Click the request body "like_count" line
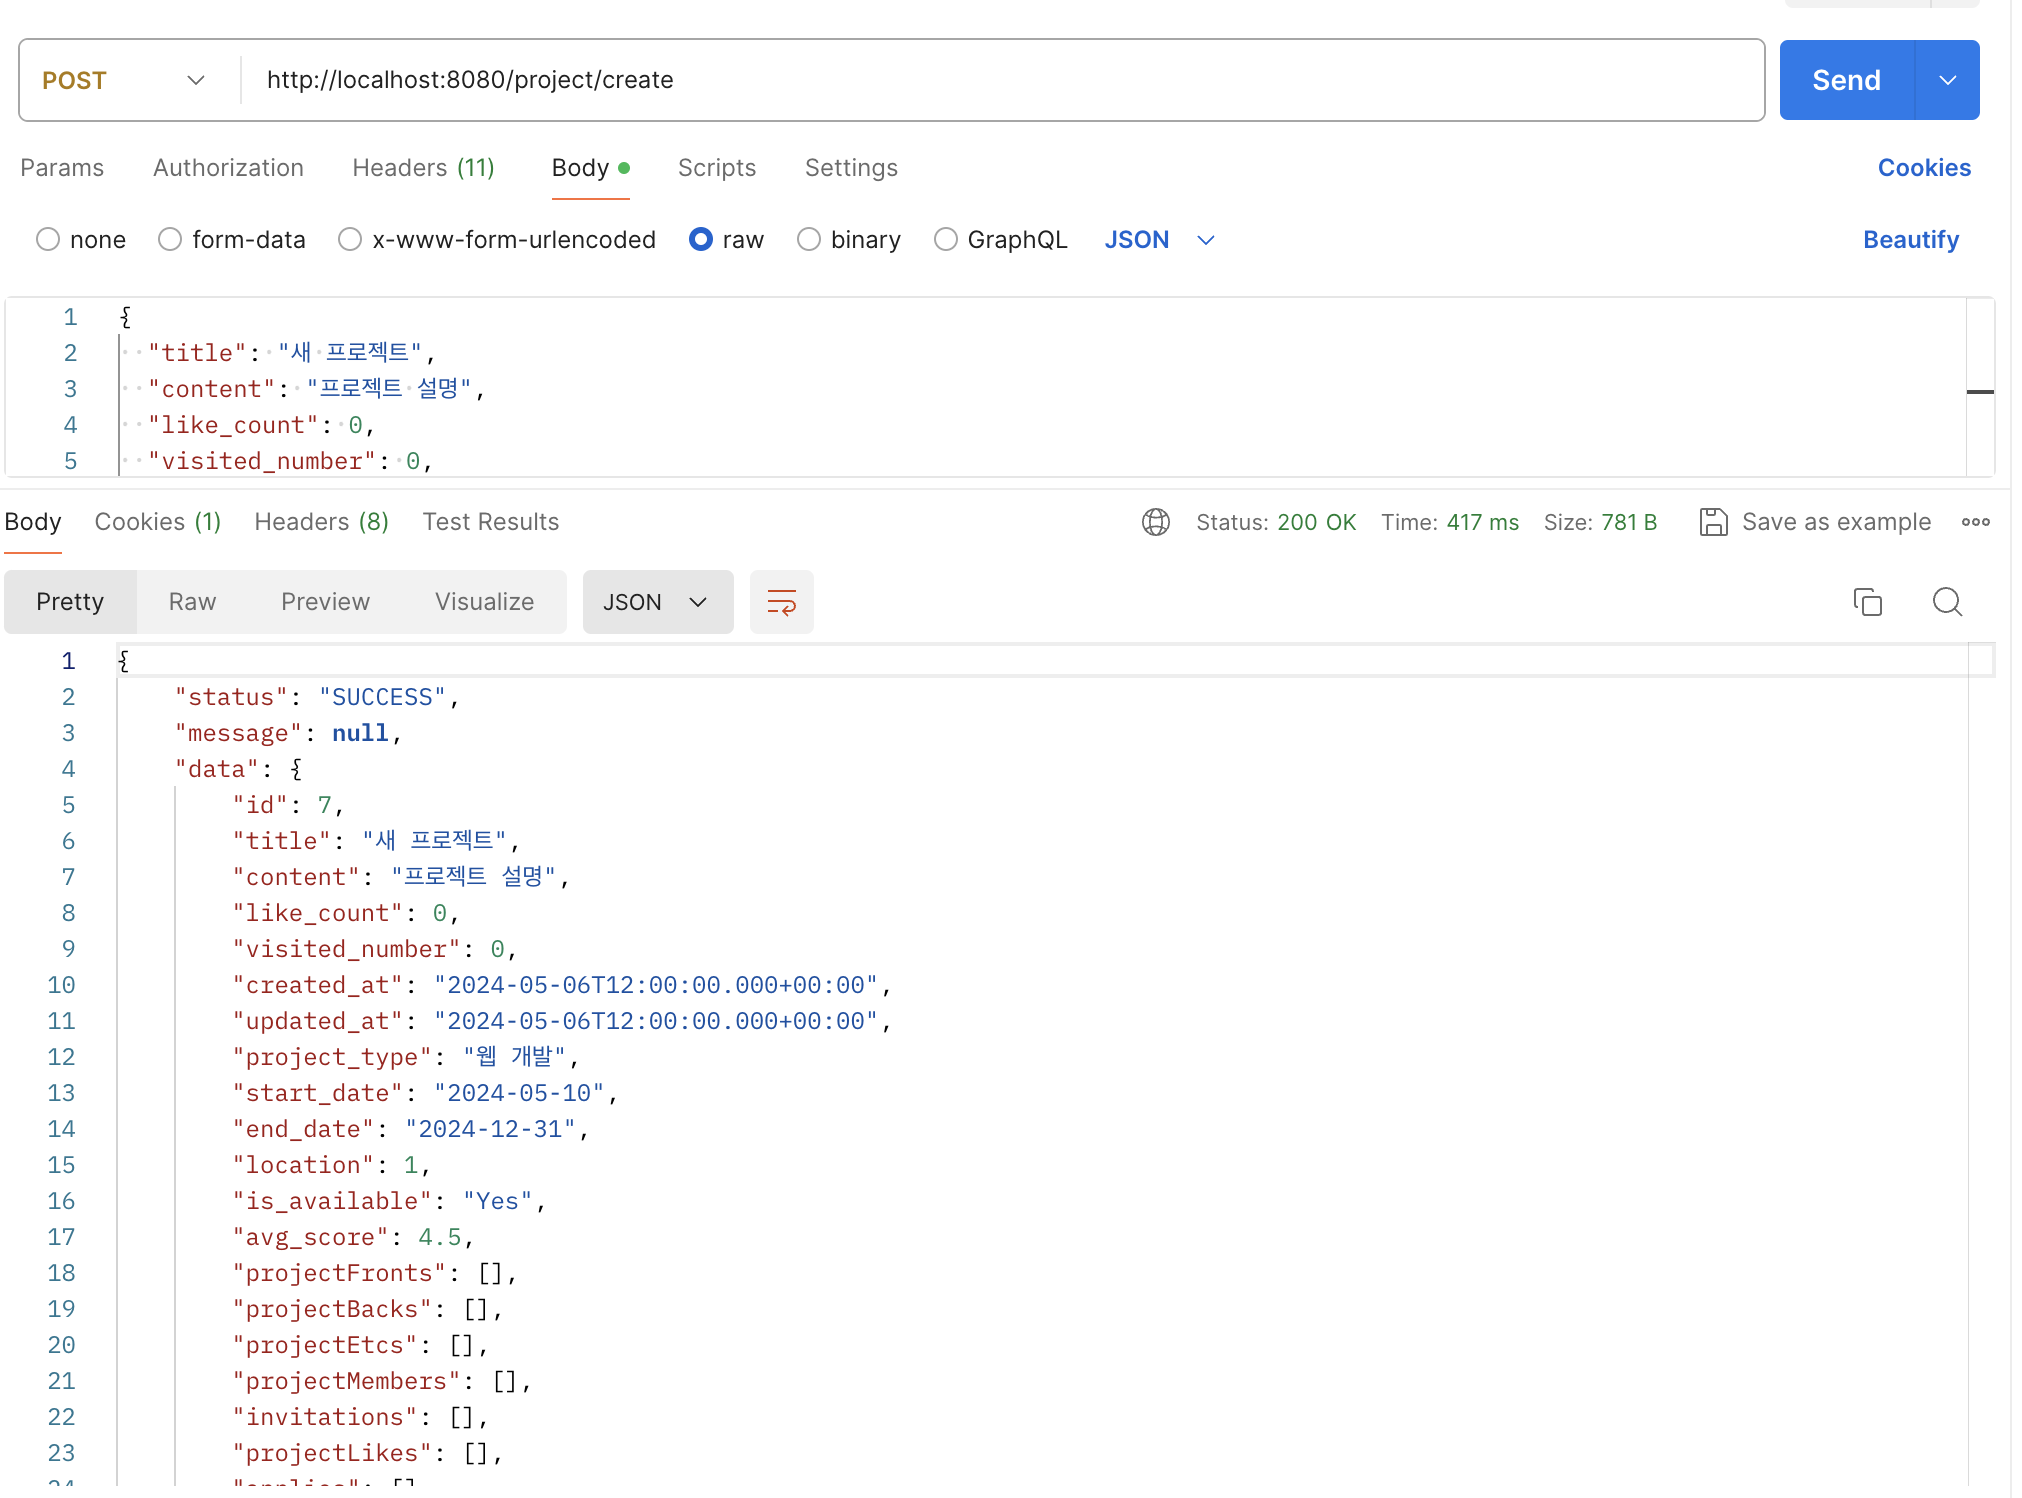The height and width of the screenshot is (1498, 2022). pos(261,425)
